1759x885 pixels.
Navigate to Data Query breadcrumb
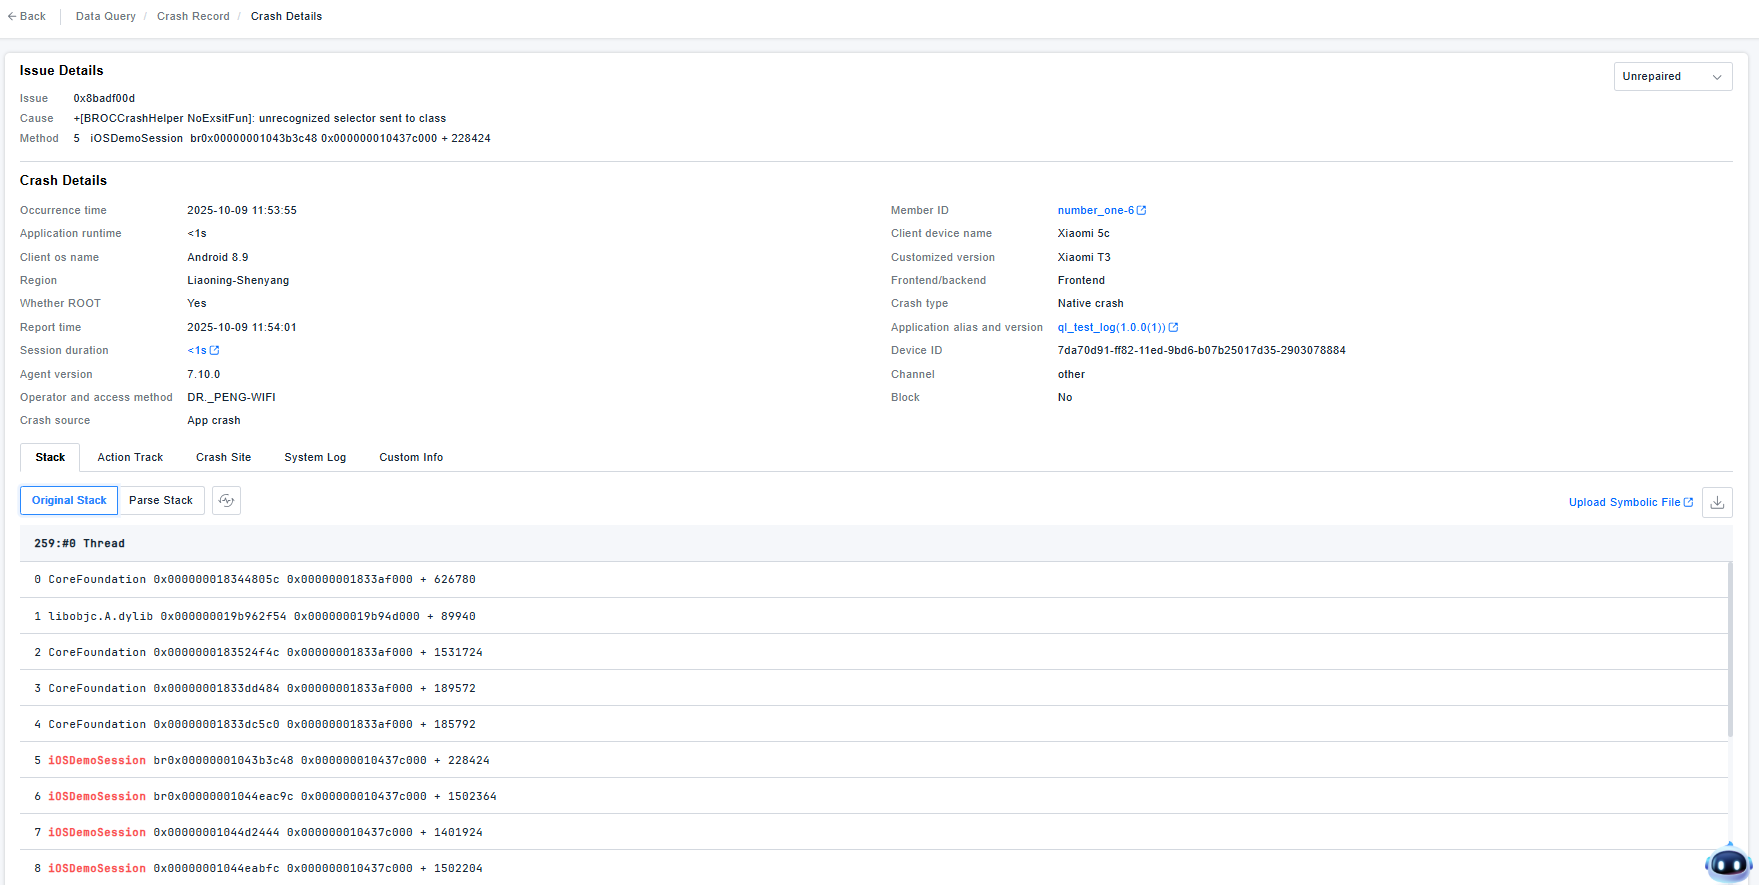106,17
